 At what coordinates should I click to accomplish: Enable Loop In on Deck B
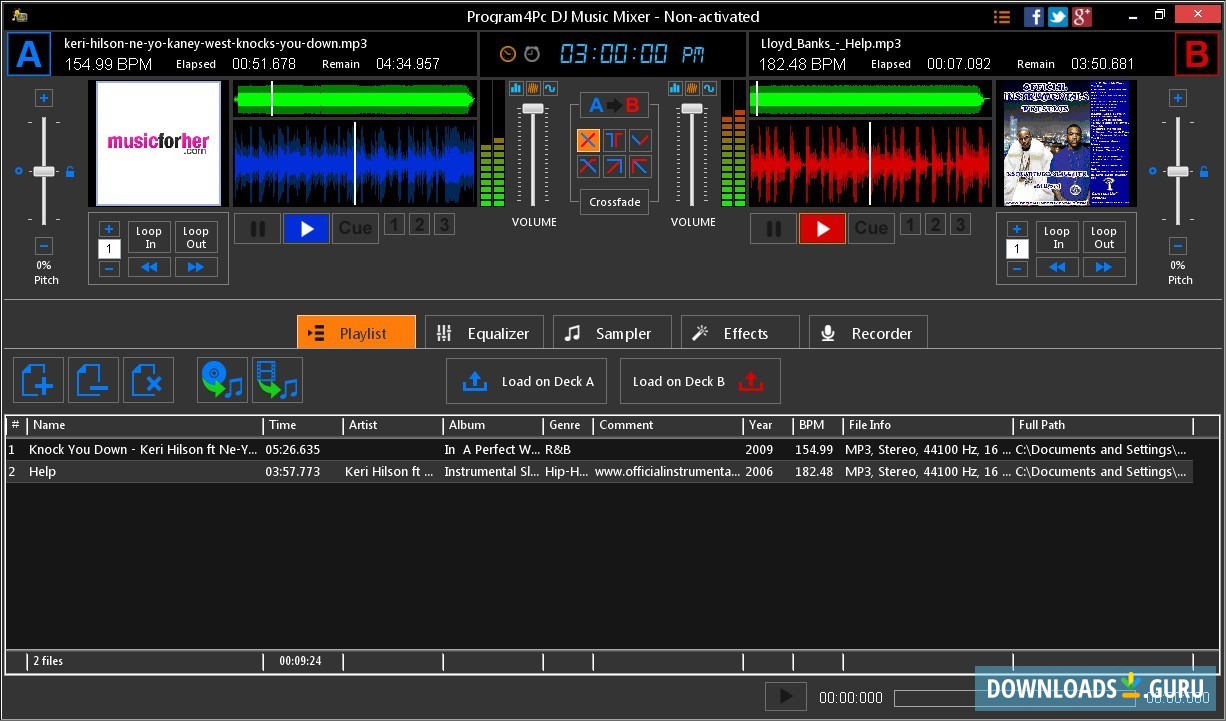(x=1057, y=237)
